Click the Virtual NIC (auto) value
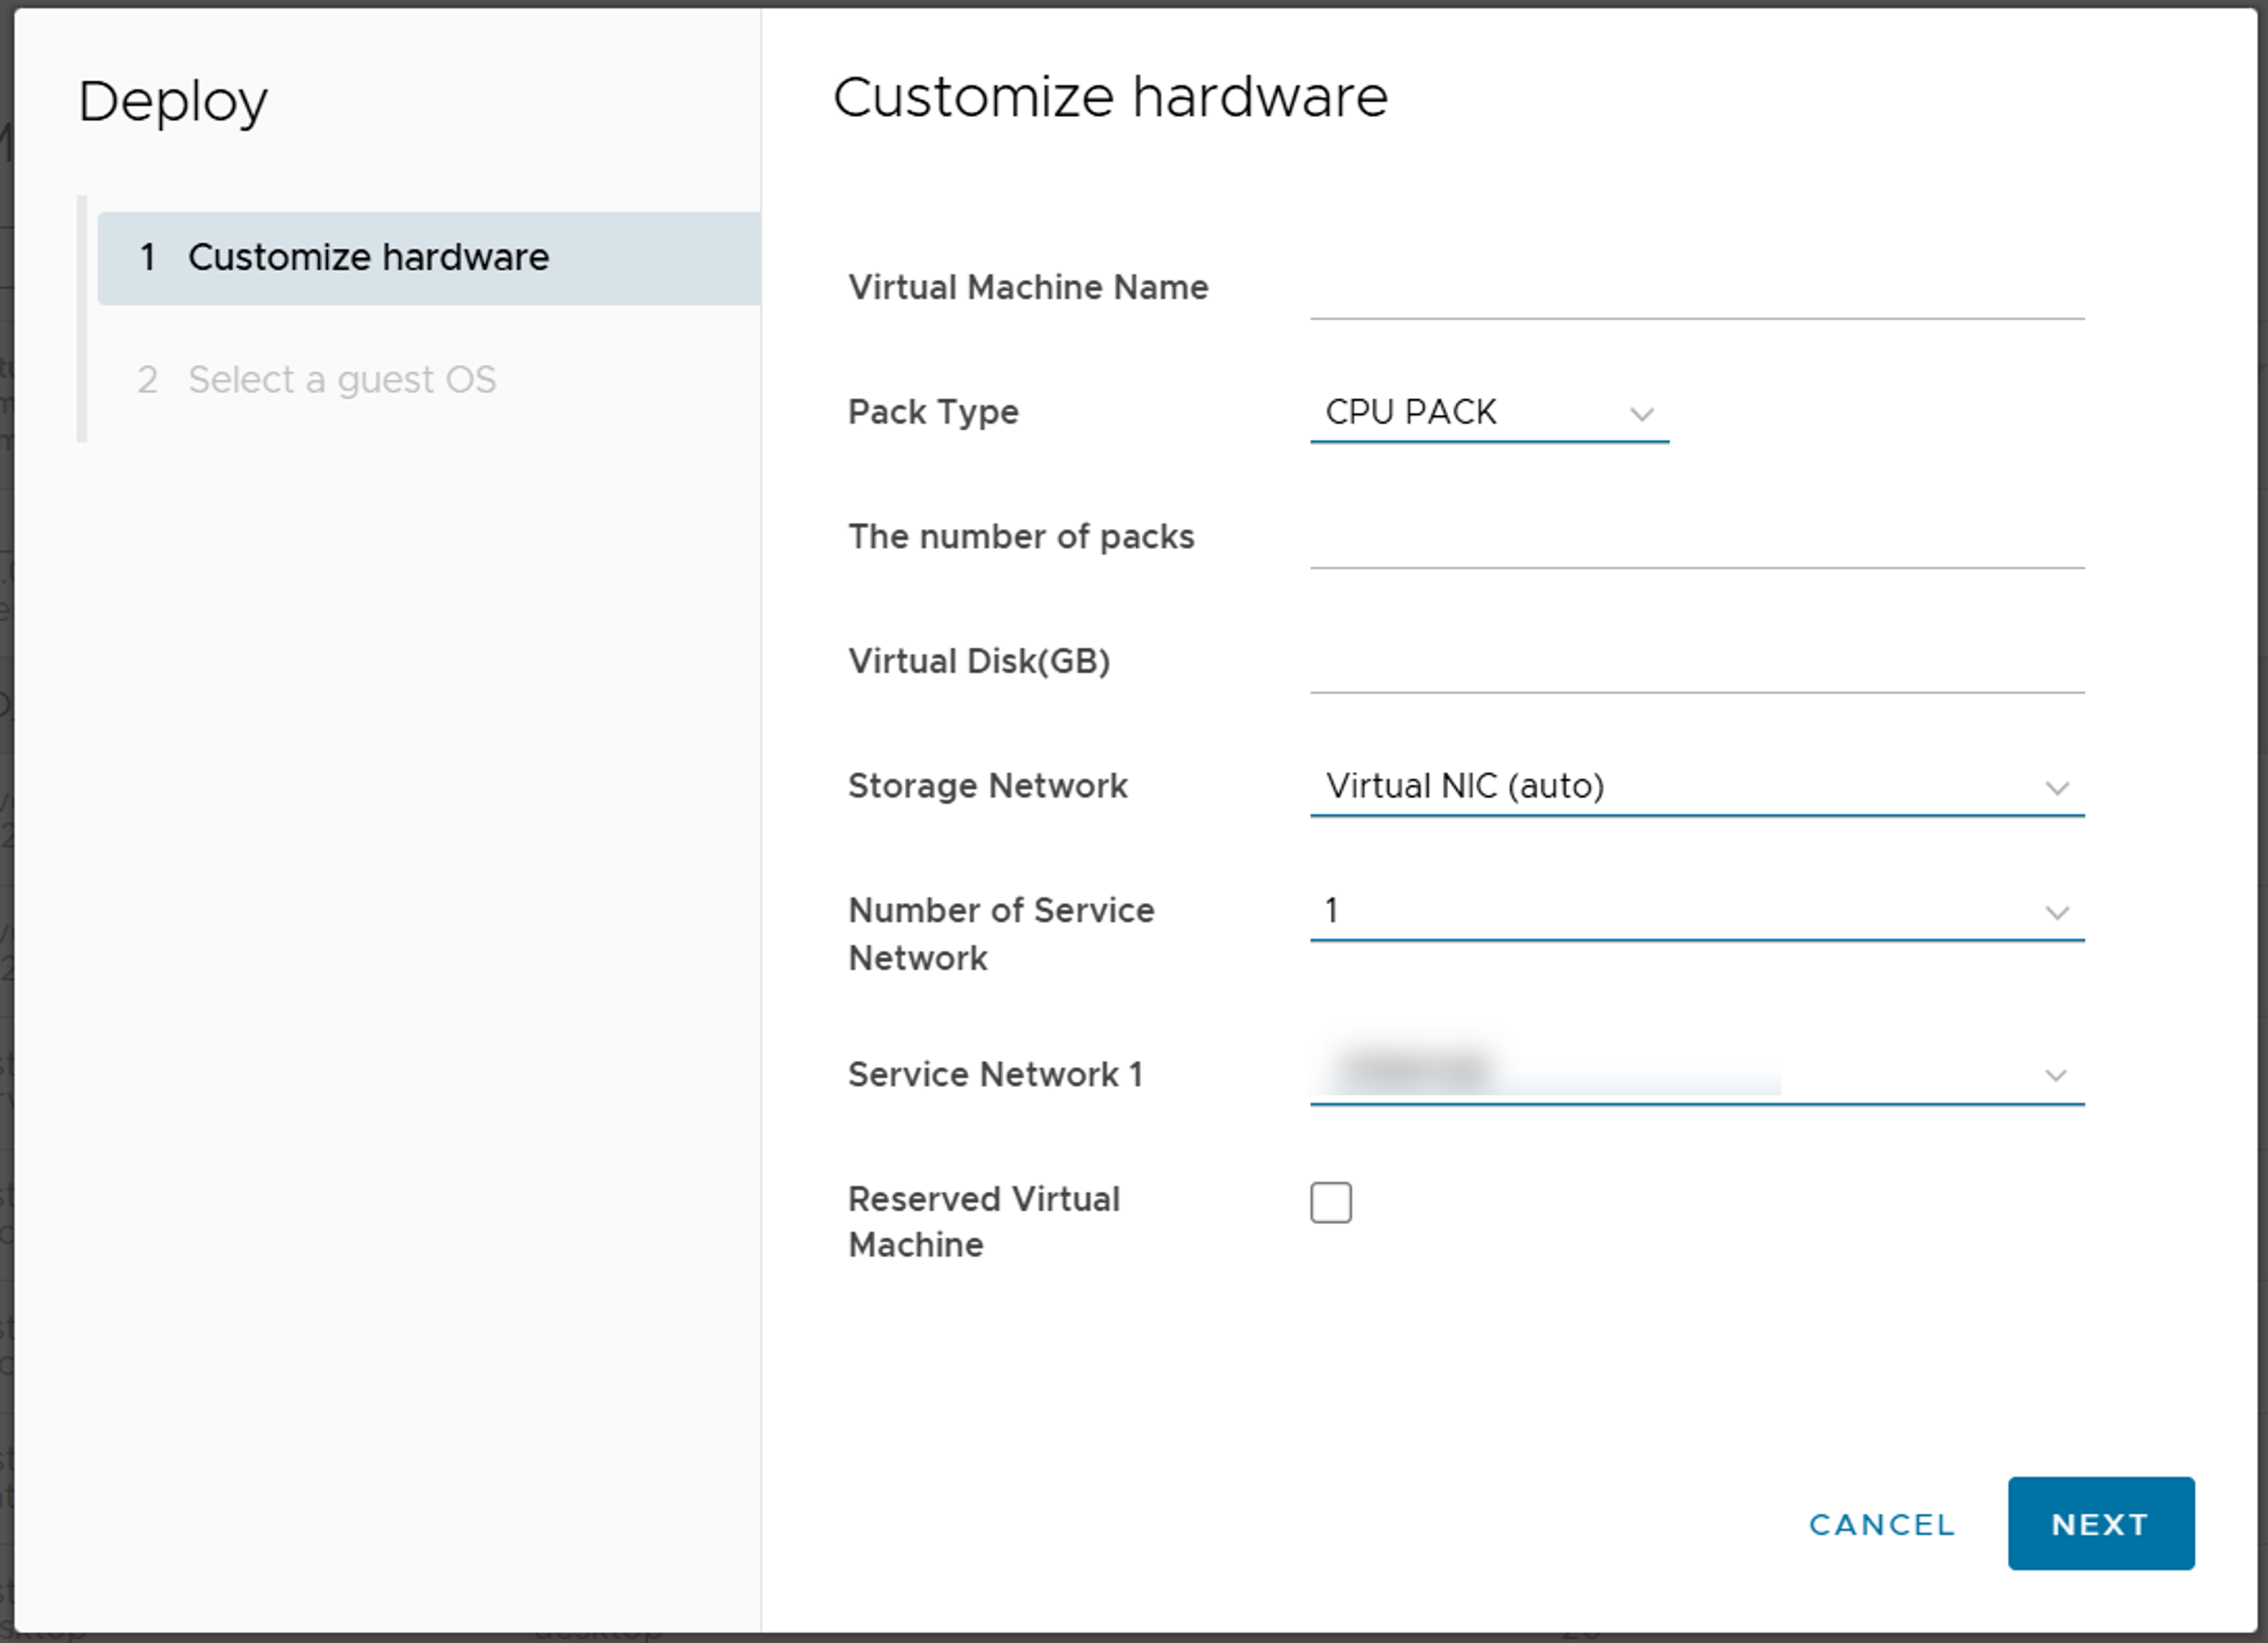 [1464, 787]
